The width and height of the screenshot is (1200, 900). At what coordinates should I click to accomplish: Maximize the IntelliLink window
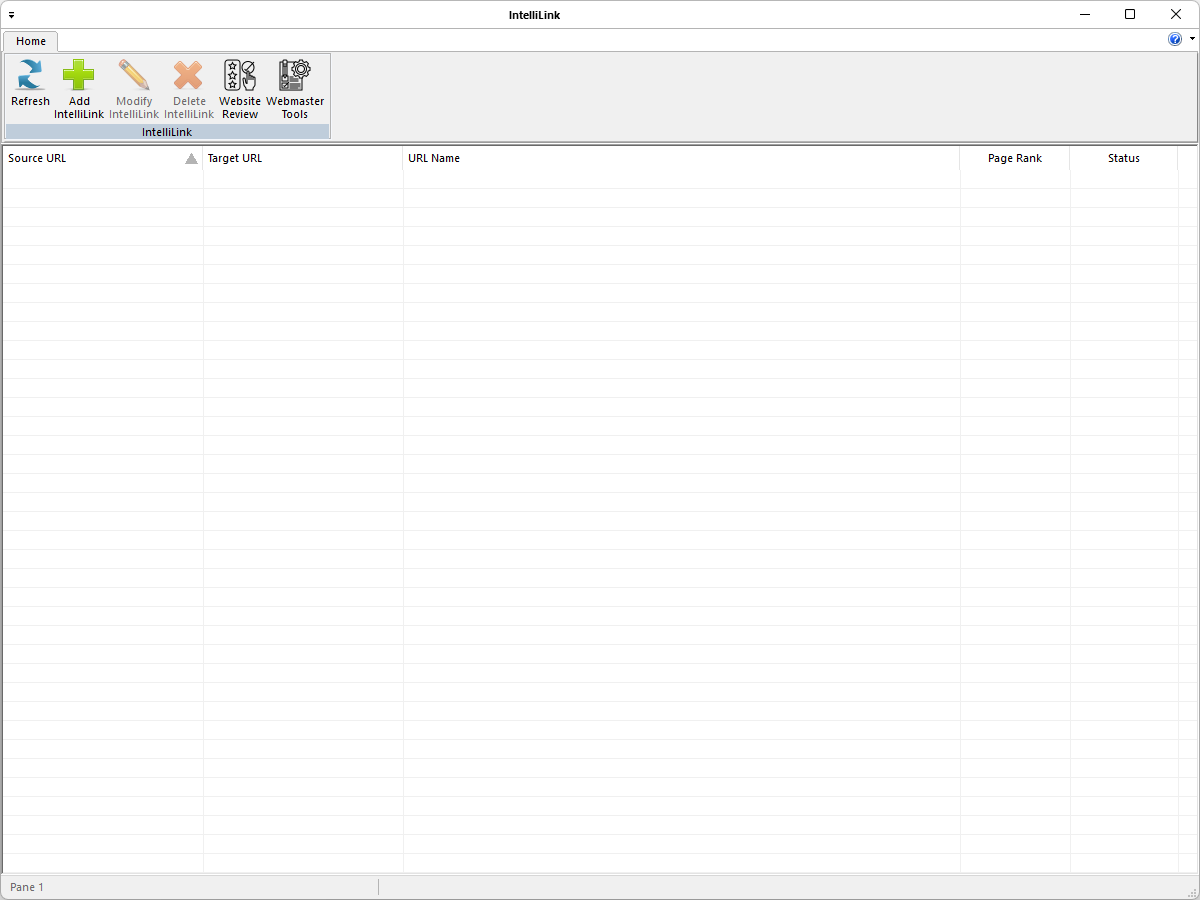click(x=1130, y=14)
